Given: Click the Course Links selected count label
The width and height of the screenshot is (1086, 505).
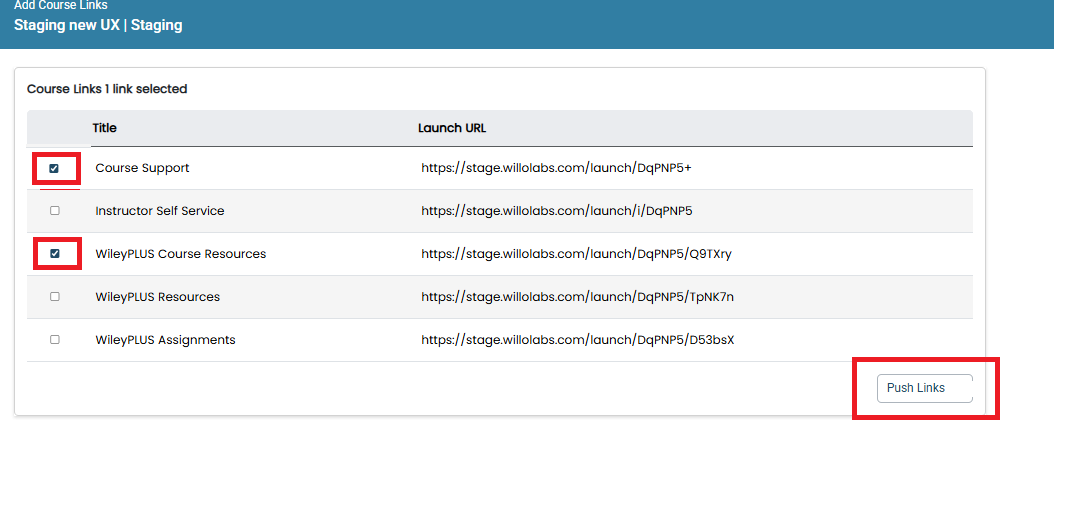Looking at the screenshot, I should pyautogui.click(x=107, y=89).
